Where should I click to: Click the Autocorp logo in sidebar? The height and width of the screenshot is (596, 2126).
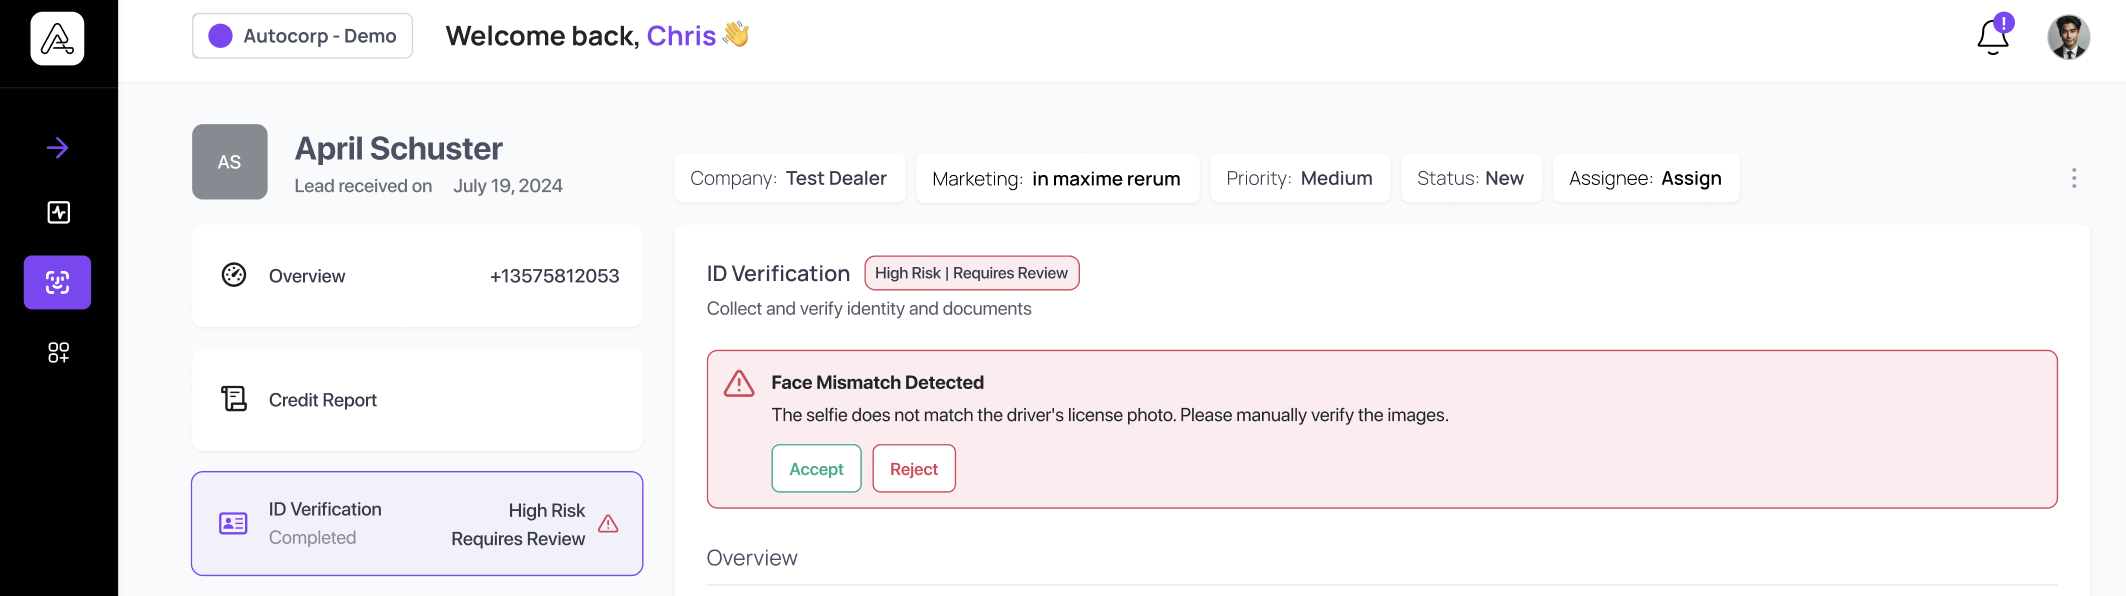(x=57, y=39)
